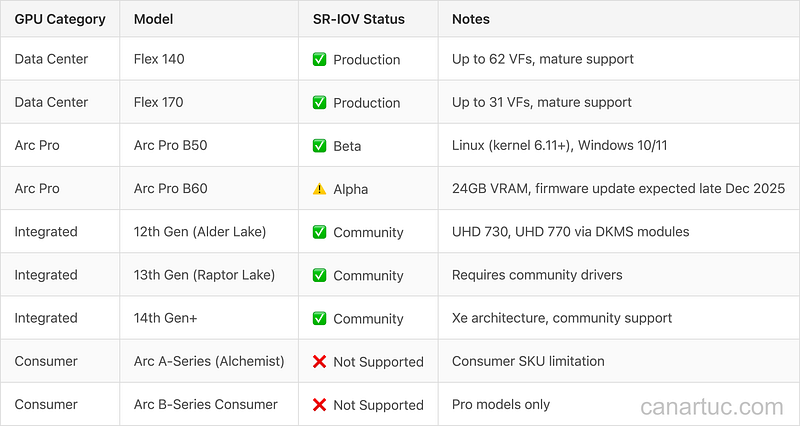Click the red X in the Arc A-Series row
Screen dimensions: 800x426
pyautogui.click(x=319, y=362)
